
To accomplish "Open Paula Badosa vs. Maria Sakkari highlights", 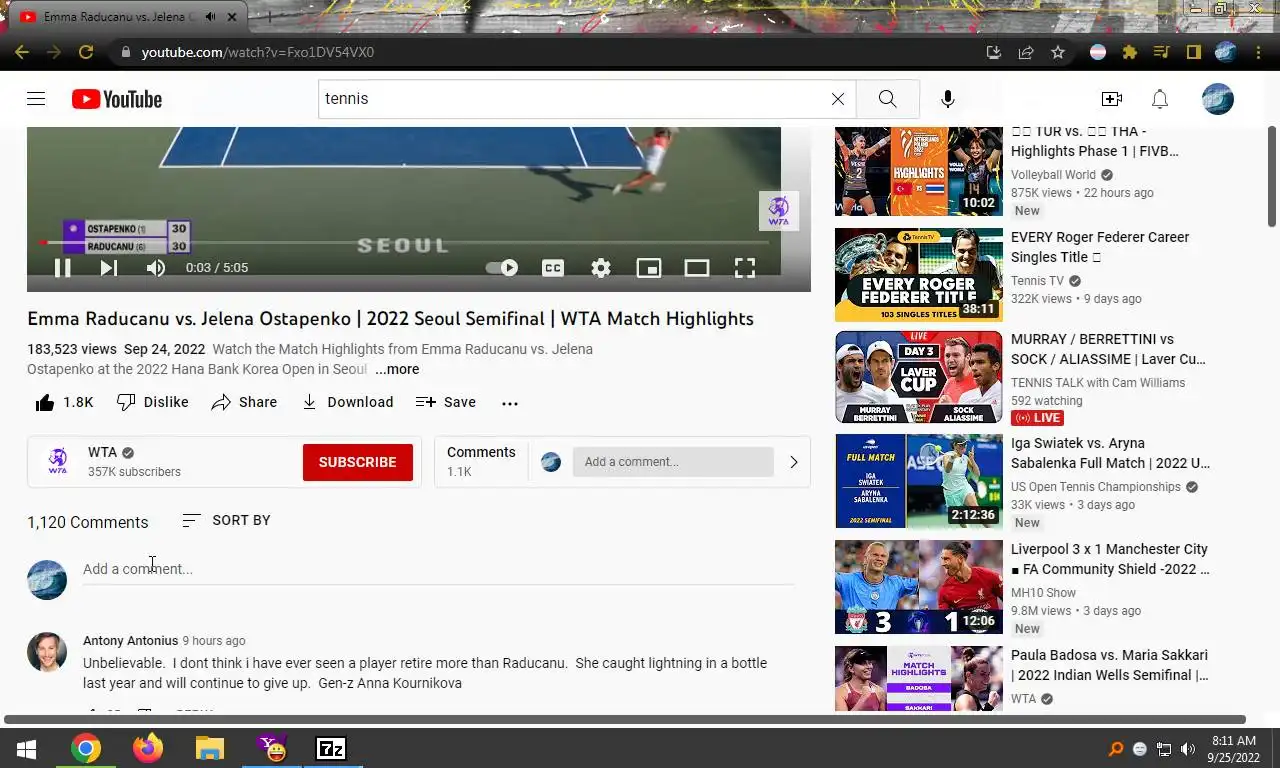I will [1110, 665].
